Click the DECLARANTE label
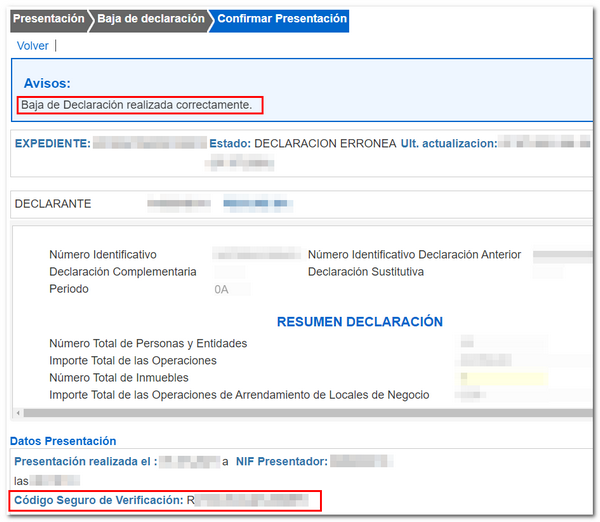600x522 pixels. (x=53, y=204)
